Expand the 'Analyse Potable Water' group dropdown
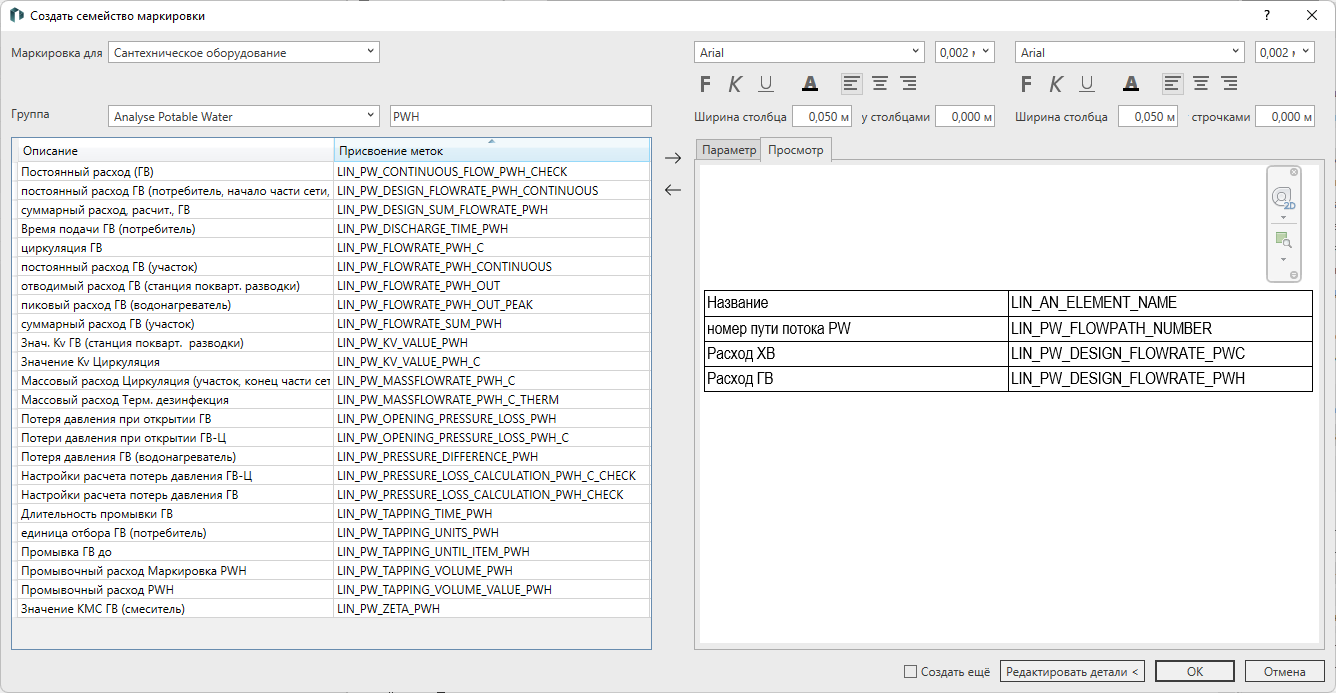The image size is (1336, 693). [x=244, y=116]
